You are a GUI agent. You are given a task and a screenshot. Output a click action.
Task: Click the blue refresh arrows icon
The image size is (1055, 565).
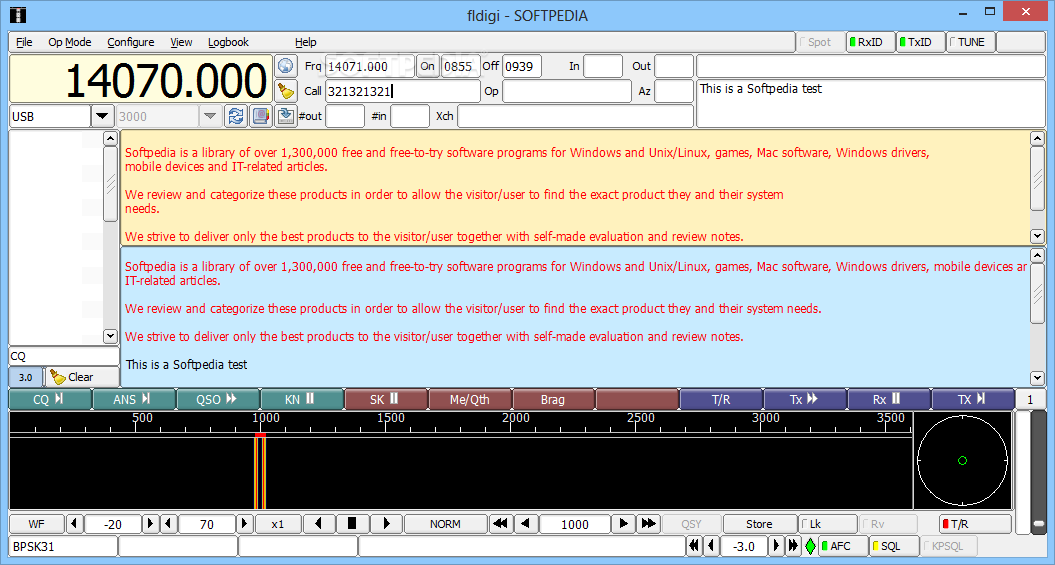pos(236,116)
